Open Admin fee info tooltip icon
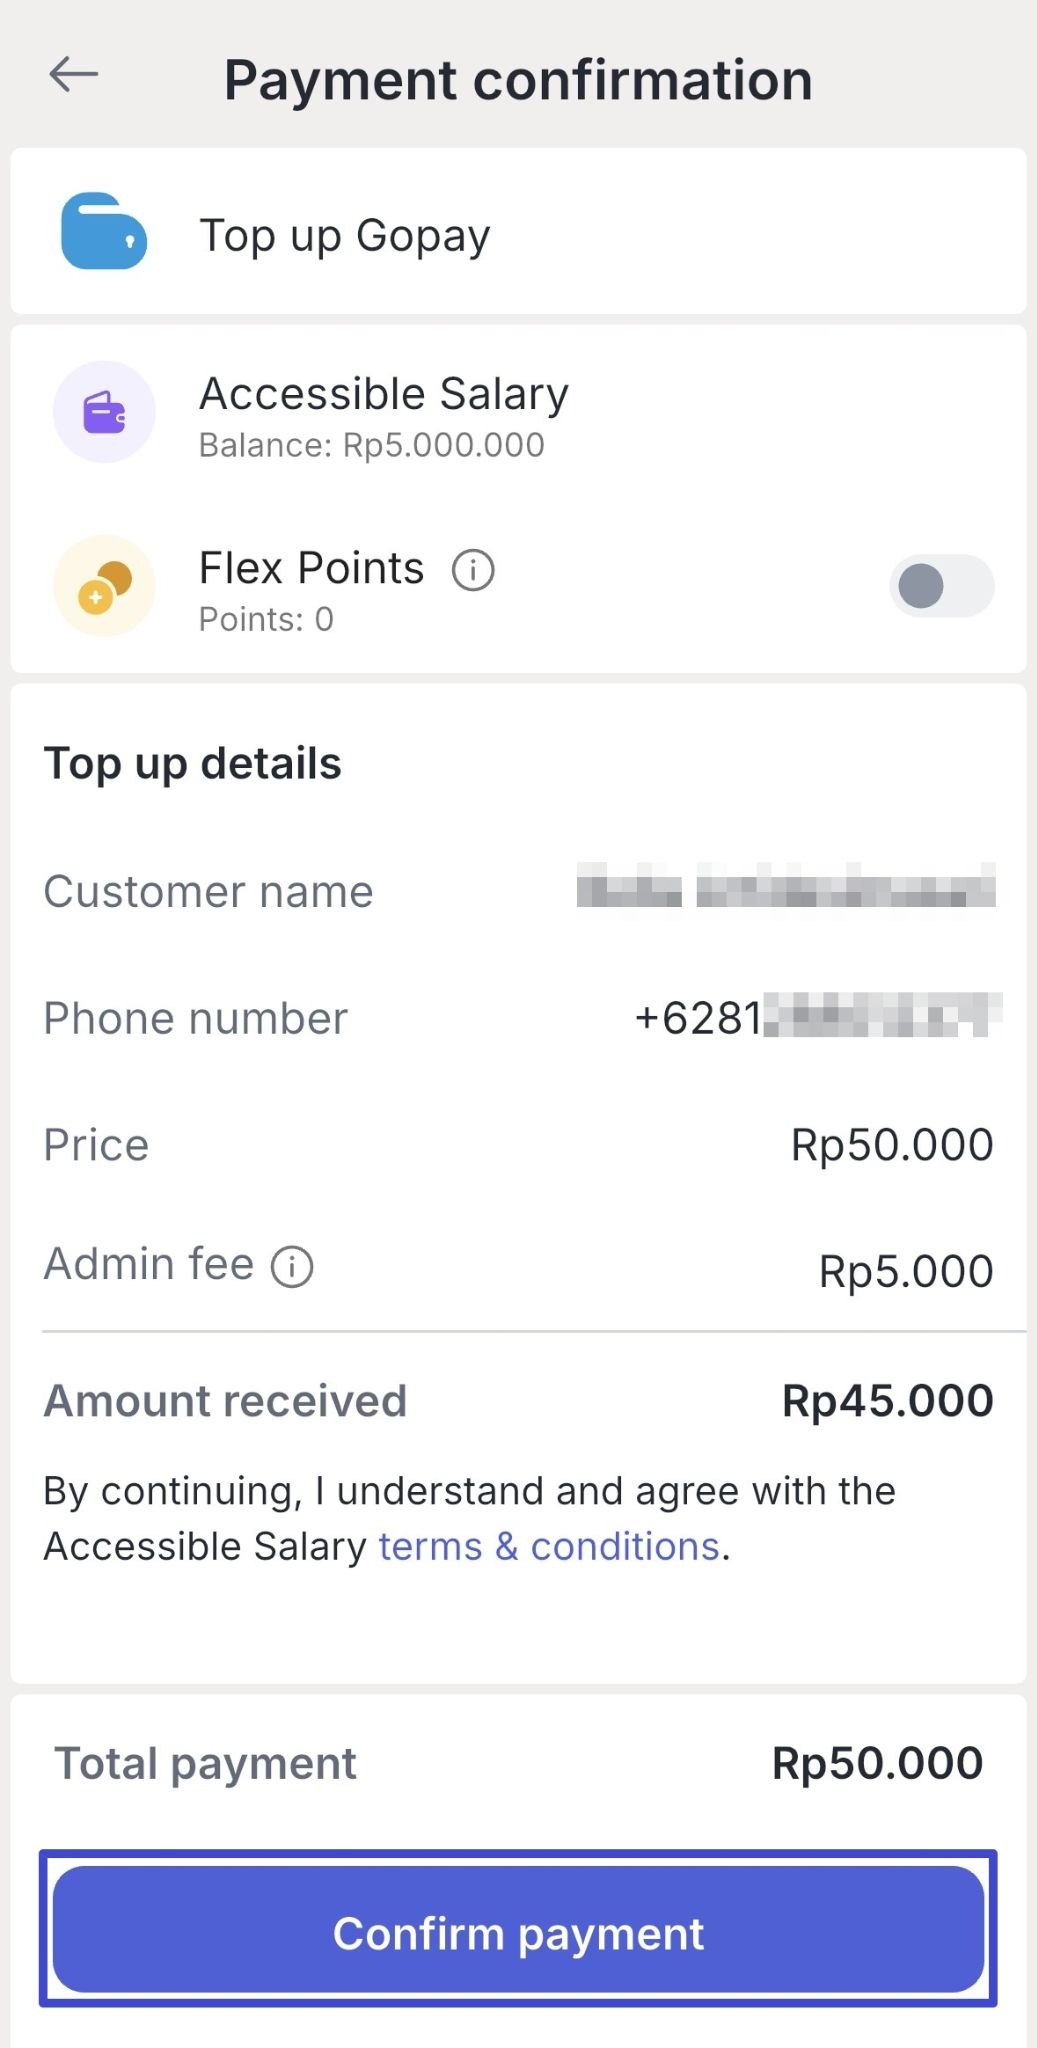1037x2048 pixels. (x=292, y=1267)
